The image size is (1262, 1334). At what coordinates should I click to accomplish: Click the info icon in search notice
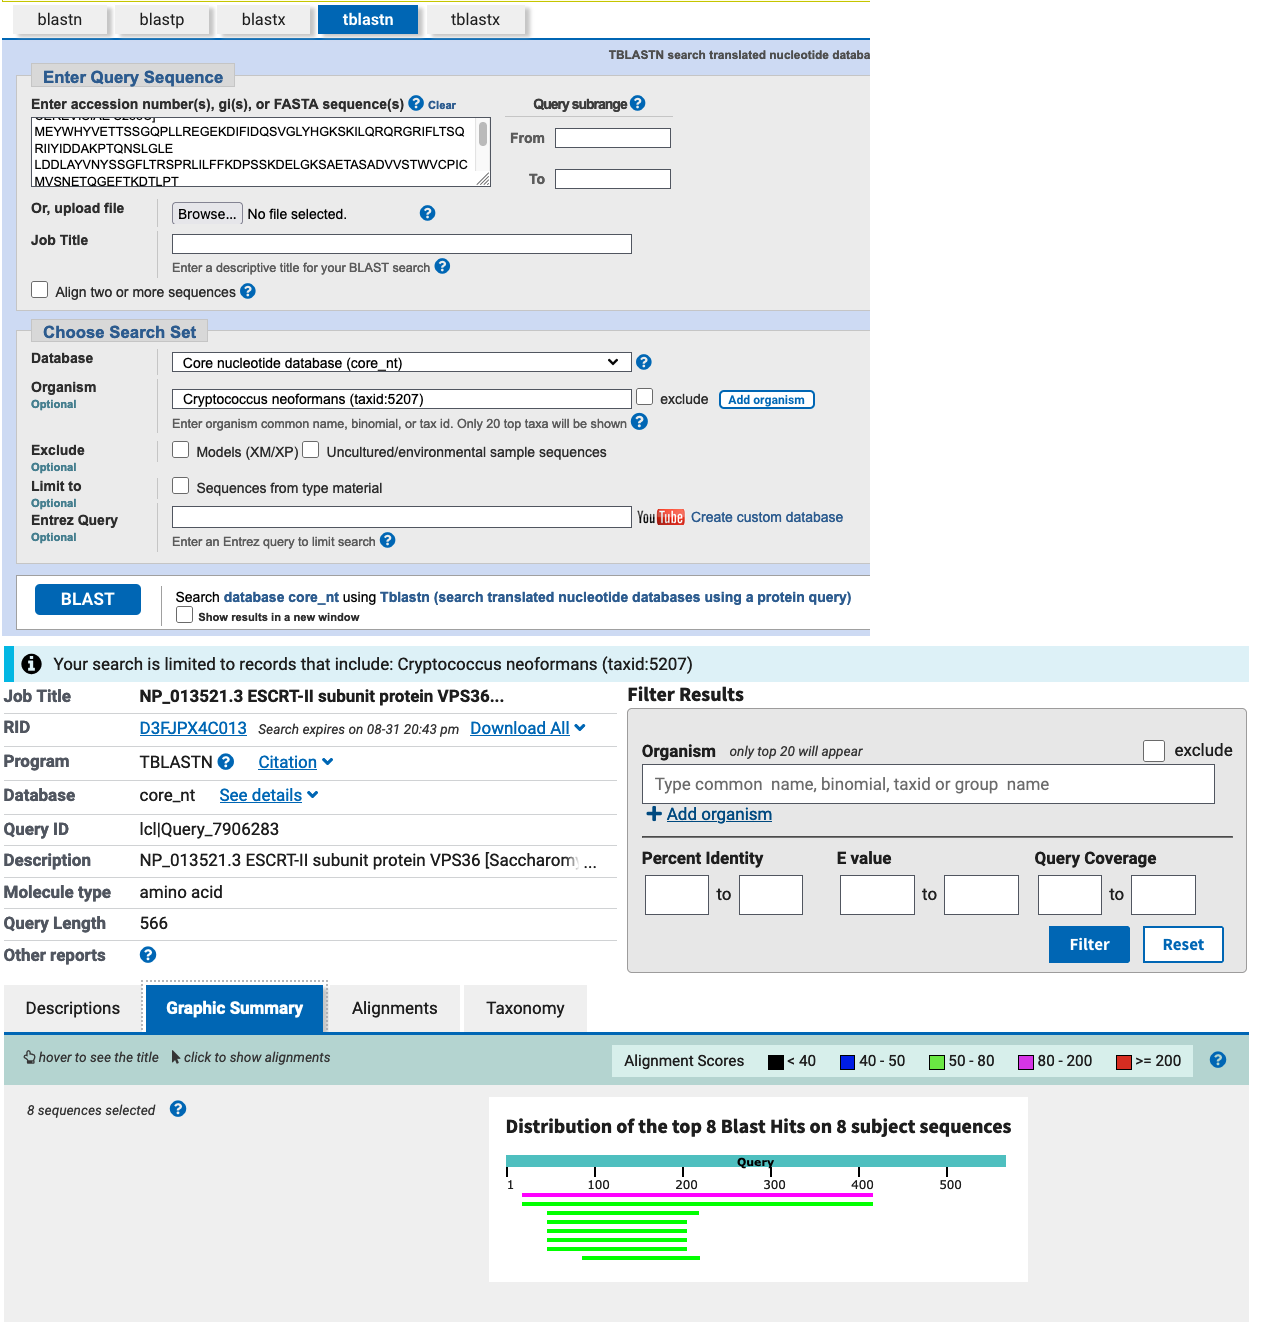click(31, 664)
